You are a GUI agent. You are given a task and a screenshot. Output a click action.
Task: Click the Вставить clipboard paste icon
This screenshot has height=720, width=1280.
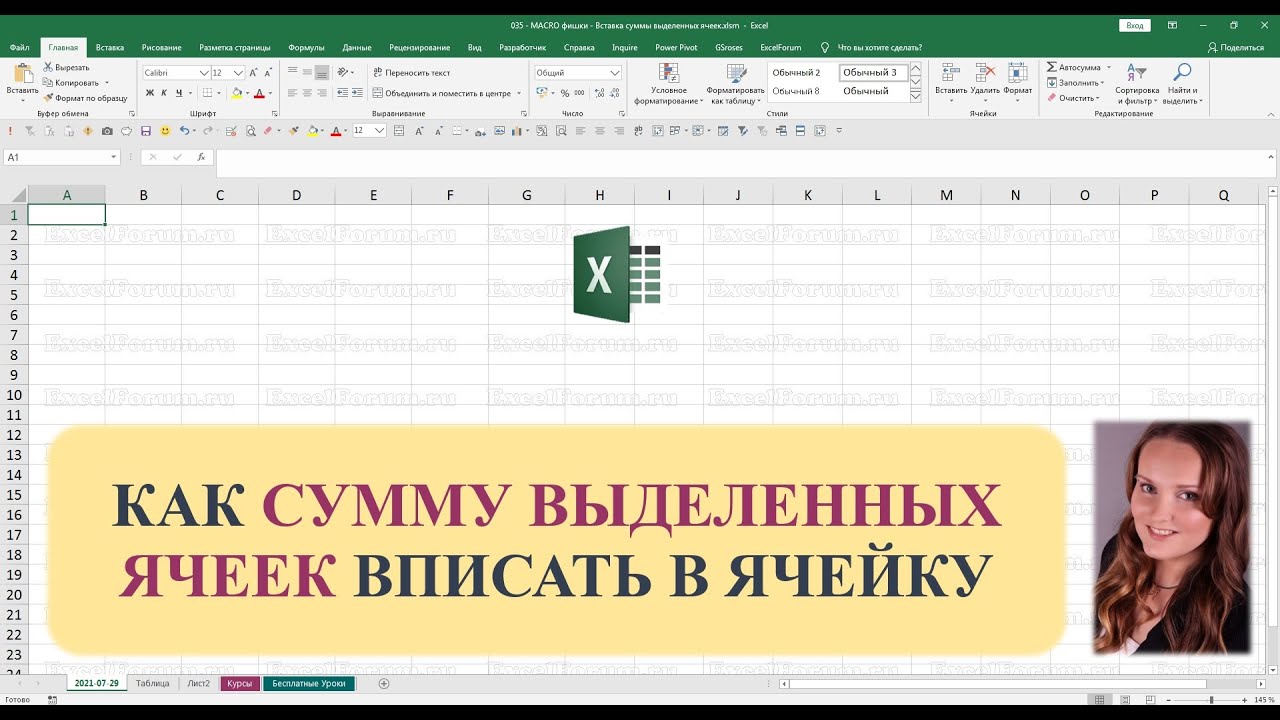click(22, 73)
